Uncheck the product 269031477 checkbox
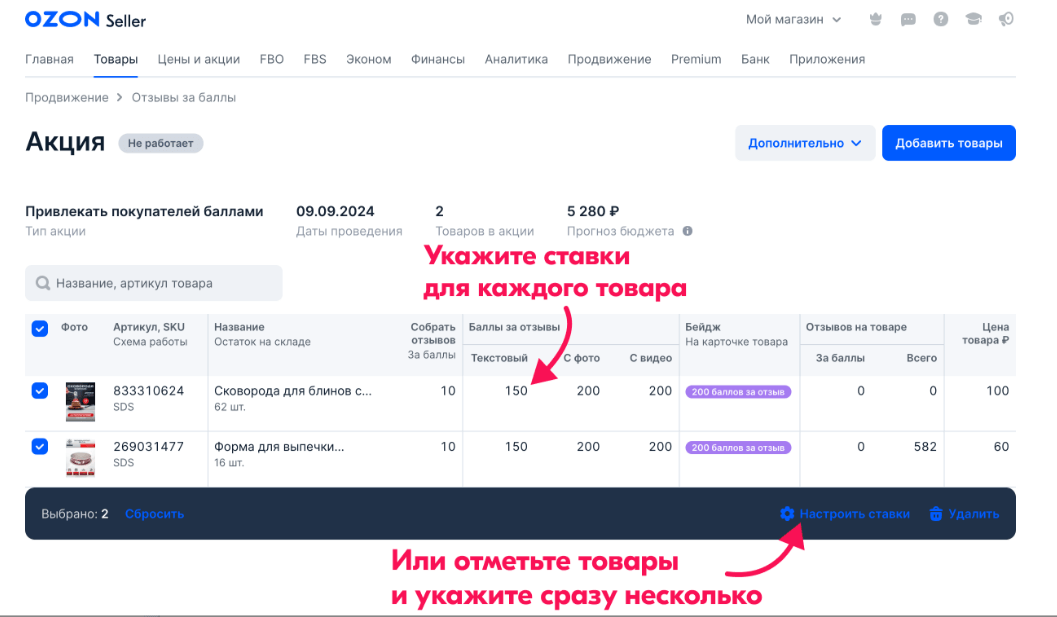Viewport: 1057px width, 617px height. click(40, 447)
